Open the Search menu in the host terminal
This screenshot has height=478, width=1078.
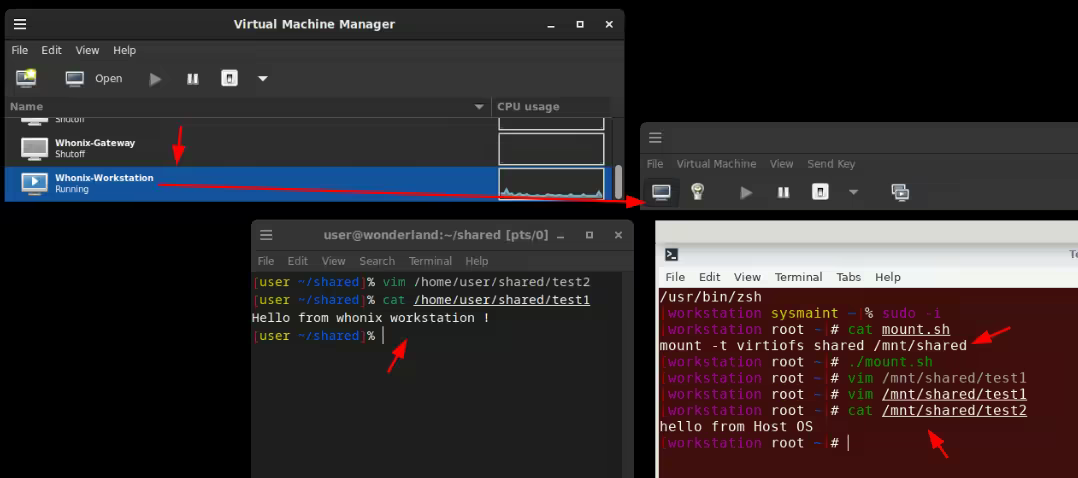point(377,261)
